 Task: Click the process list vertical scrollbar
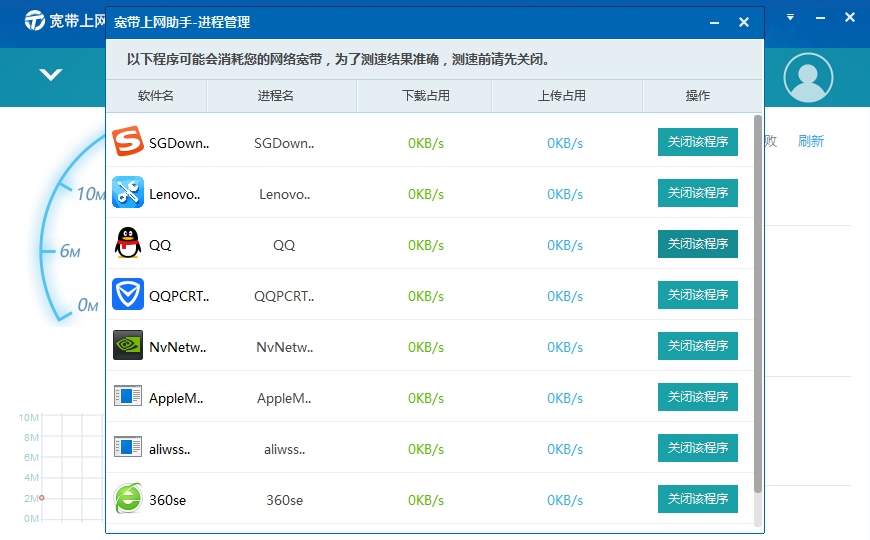coord(758,300)
